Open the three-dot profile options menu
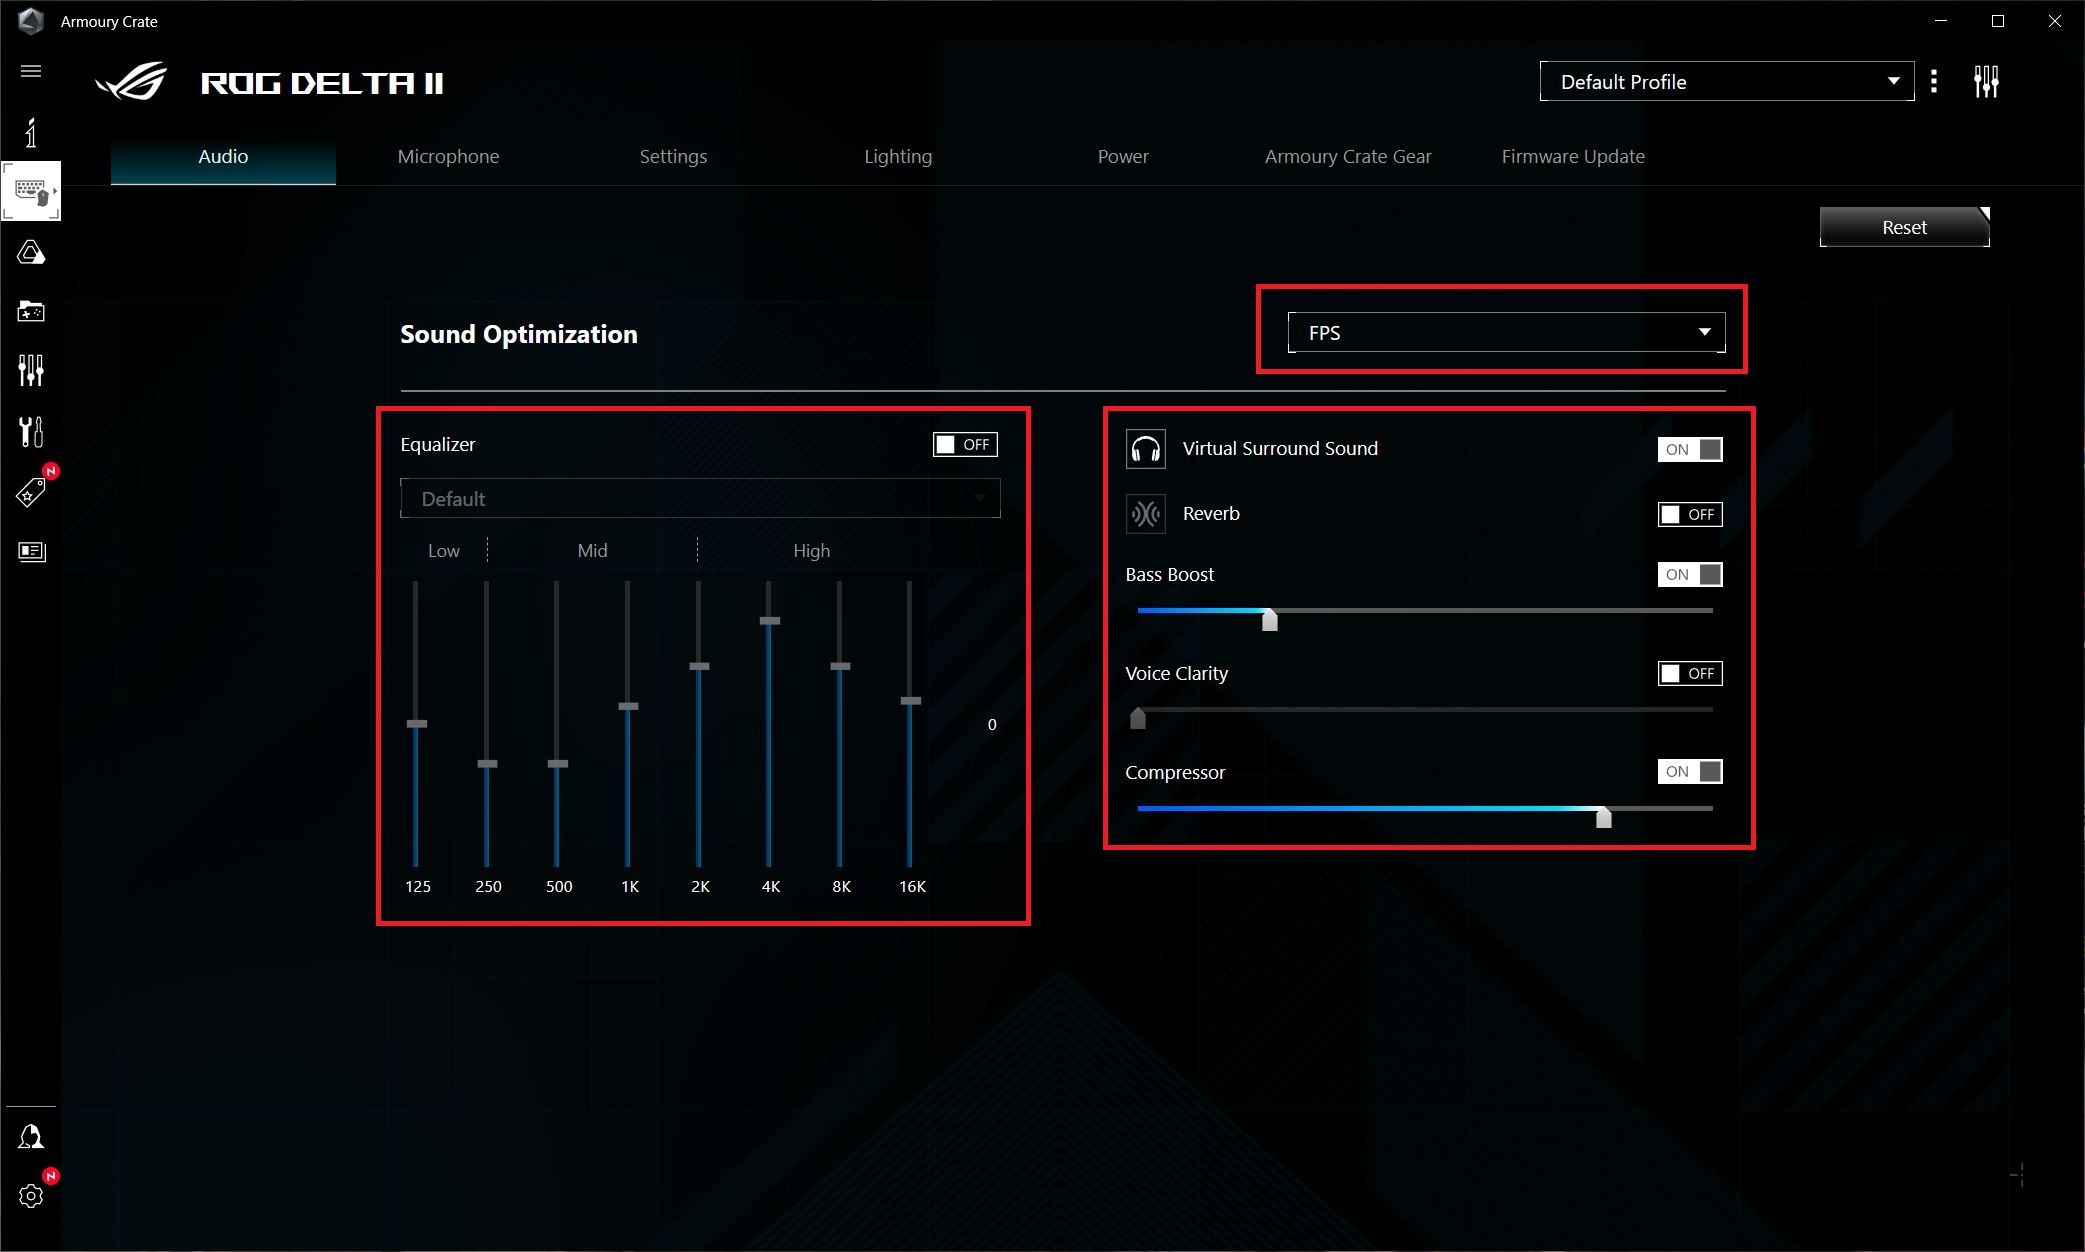This screenshot has width=2085, height=1252. [1934, 82]
